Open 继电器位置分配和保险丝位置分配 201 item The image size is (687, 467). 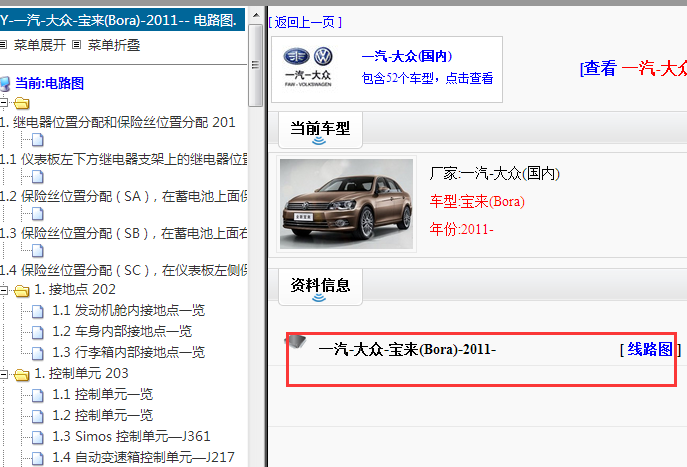coord(117,122)
